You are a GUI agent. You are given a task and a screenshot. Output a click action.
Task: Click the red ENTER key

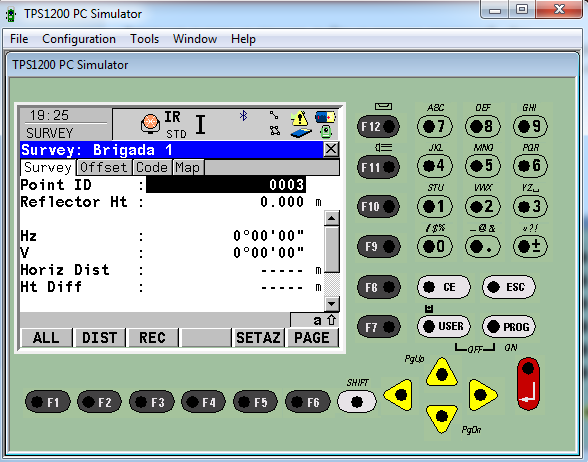pyautogui.click(x=528, y=384)
